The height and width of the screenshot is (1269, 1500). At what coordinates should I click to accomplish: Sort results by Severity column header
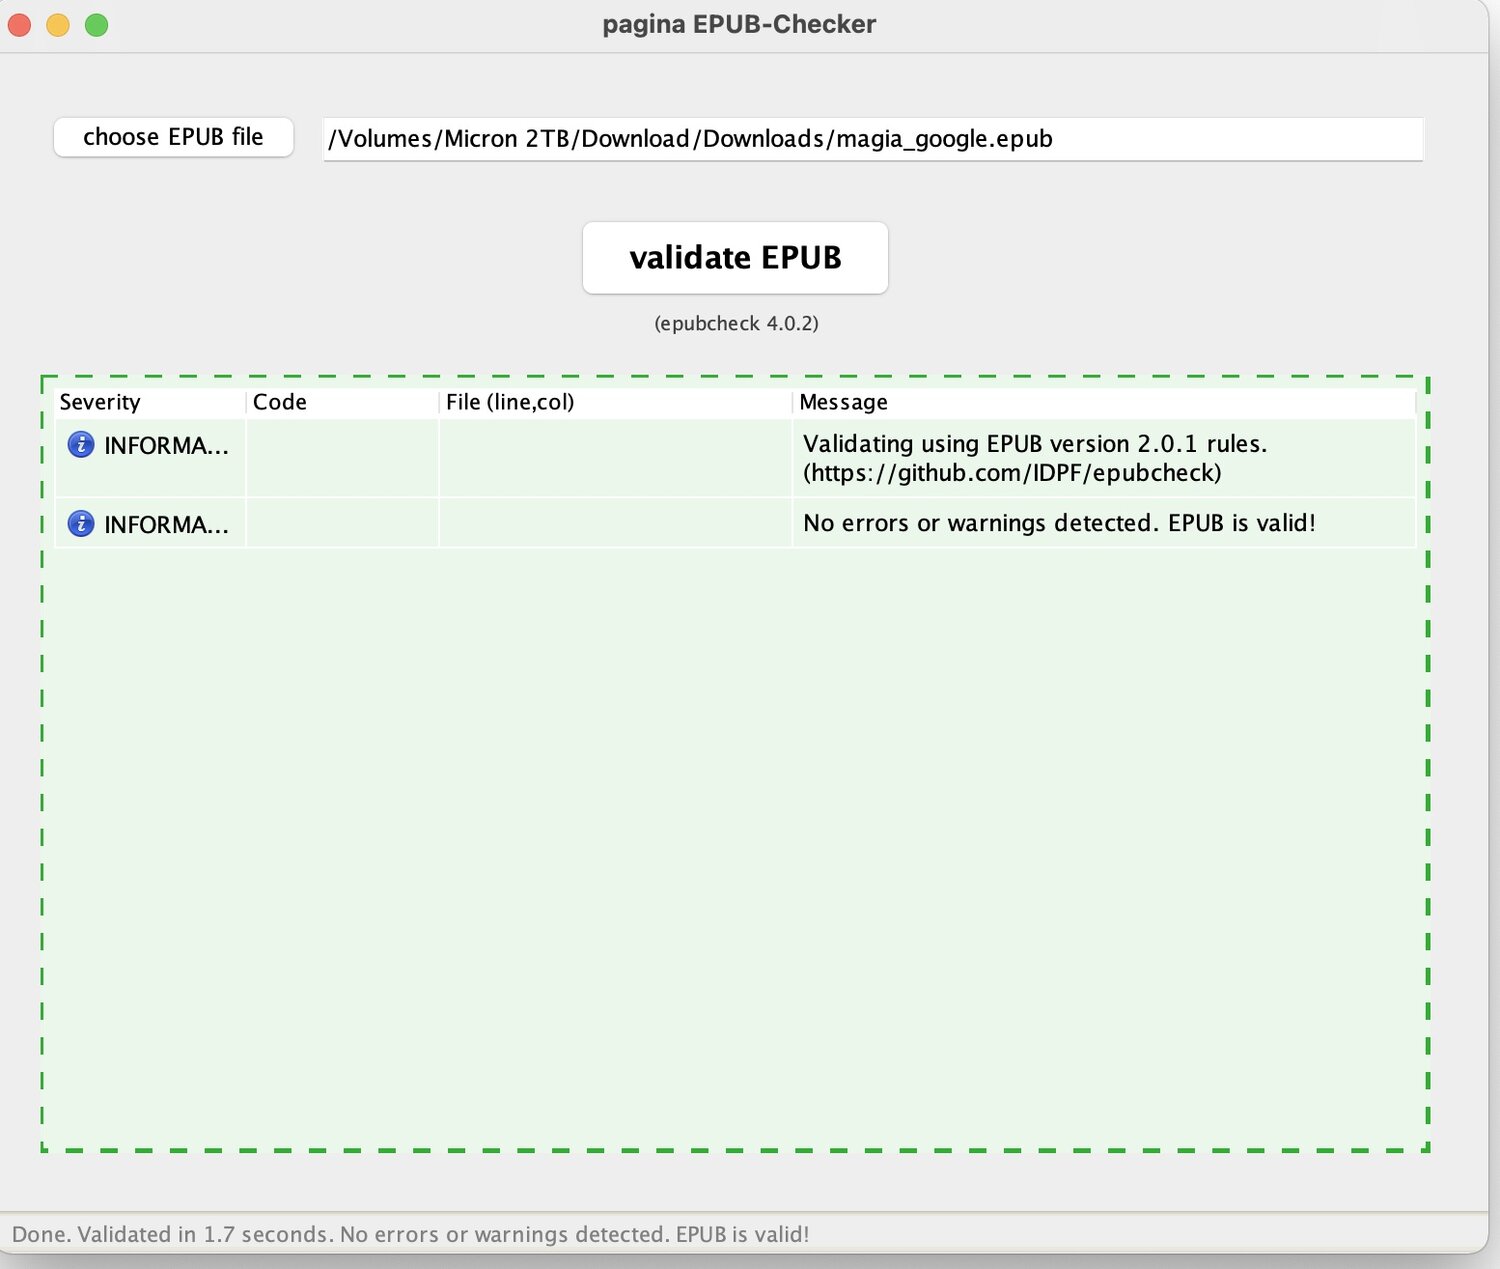click(150, 402)
